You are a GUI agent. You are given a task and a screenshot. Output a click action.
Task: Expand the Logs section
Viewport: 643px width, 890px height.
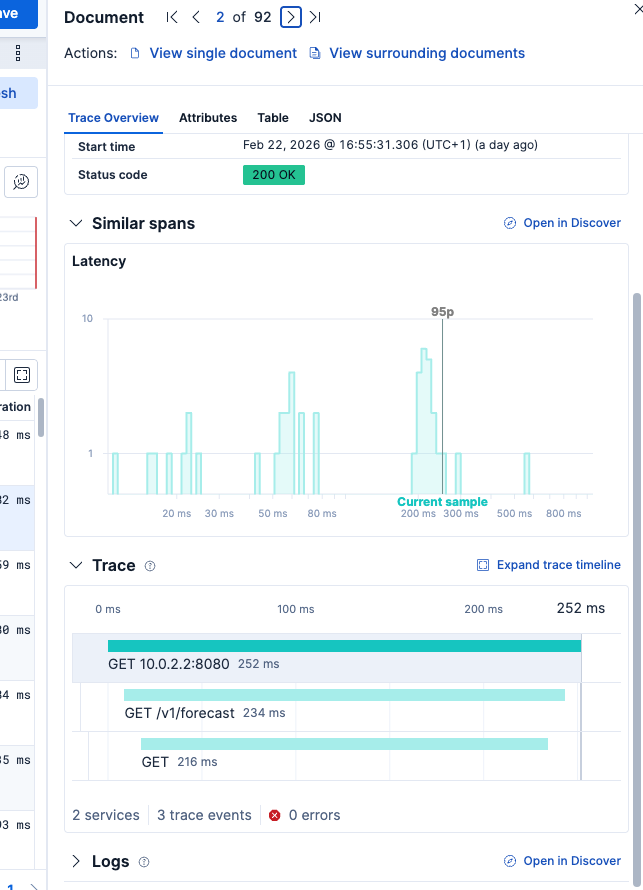point(76,861)
